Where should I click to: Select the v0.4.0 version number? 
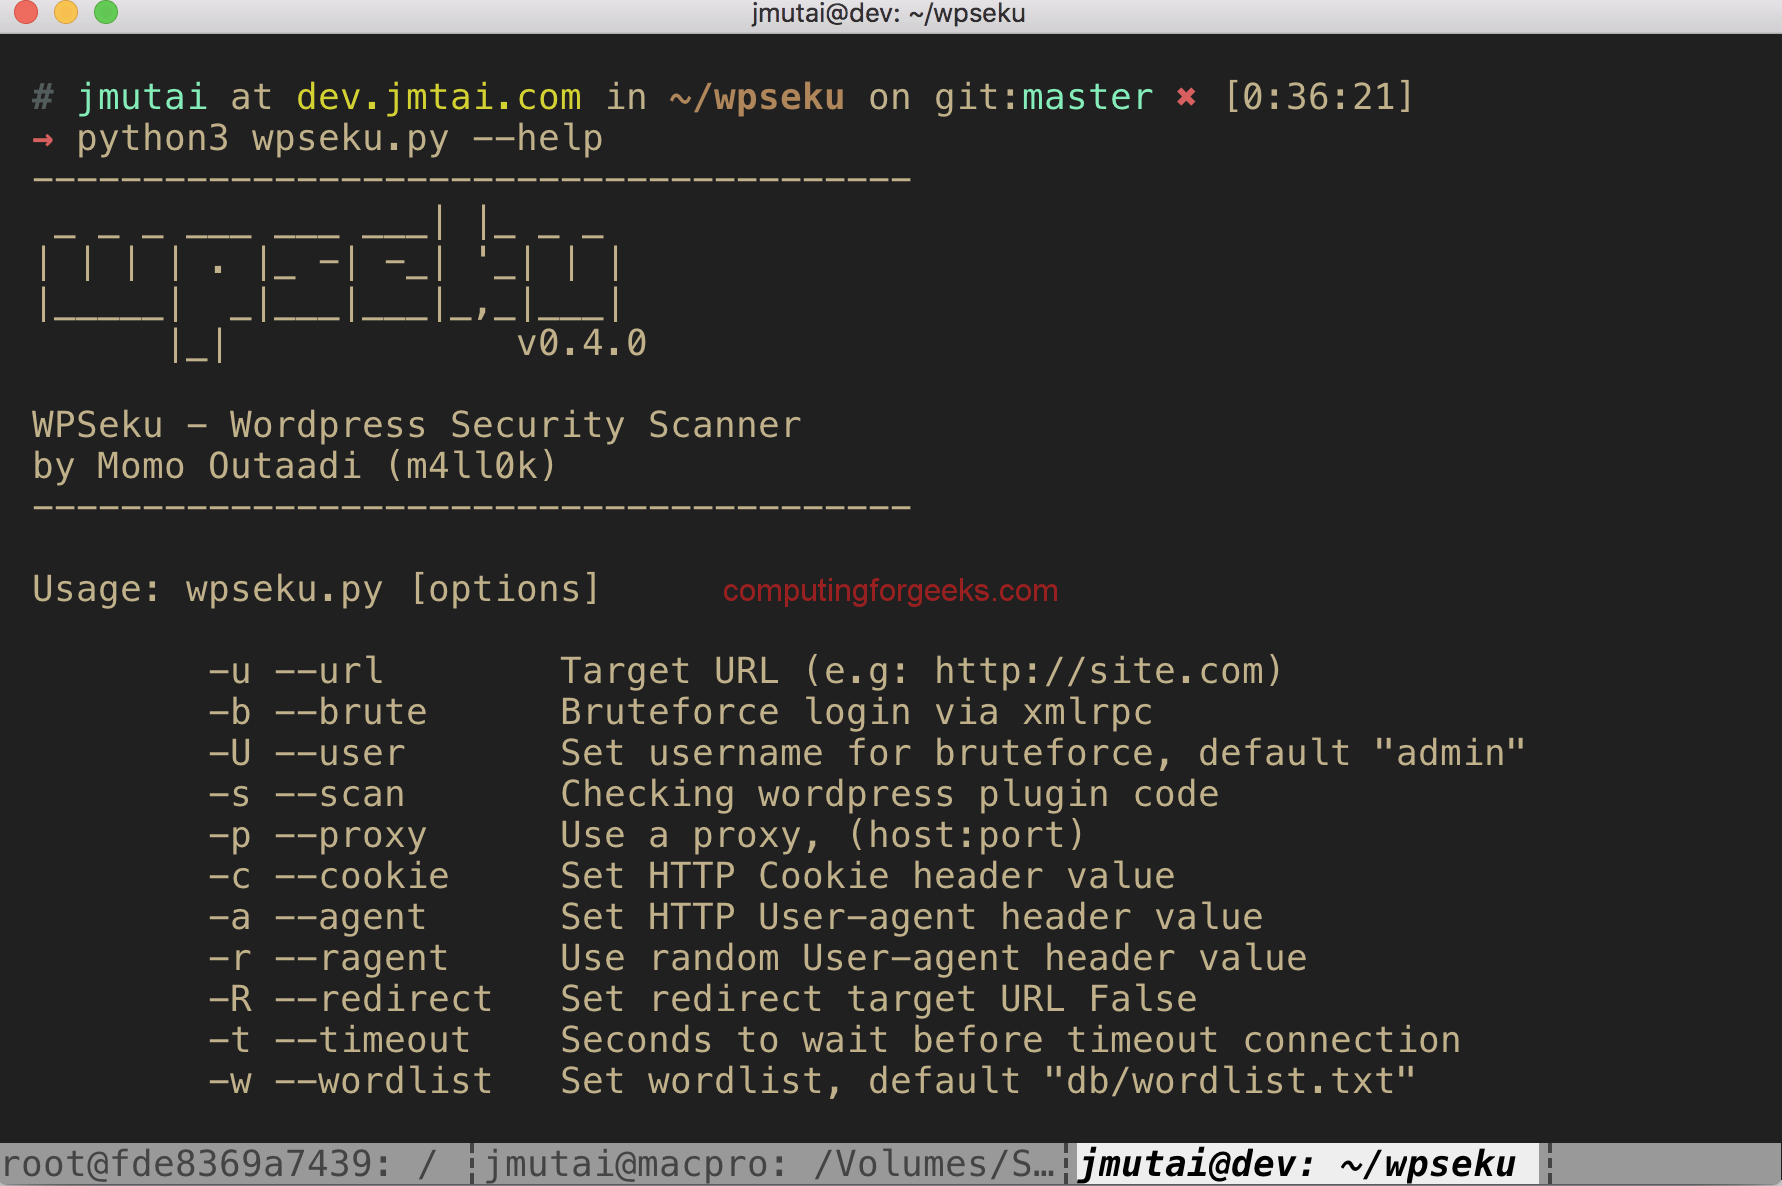pos(580,342)
